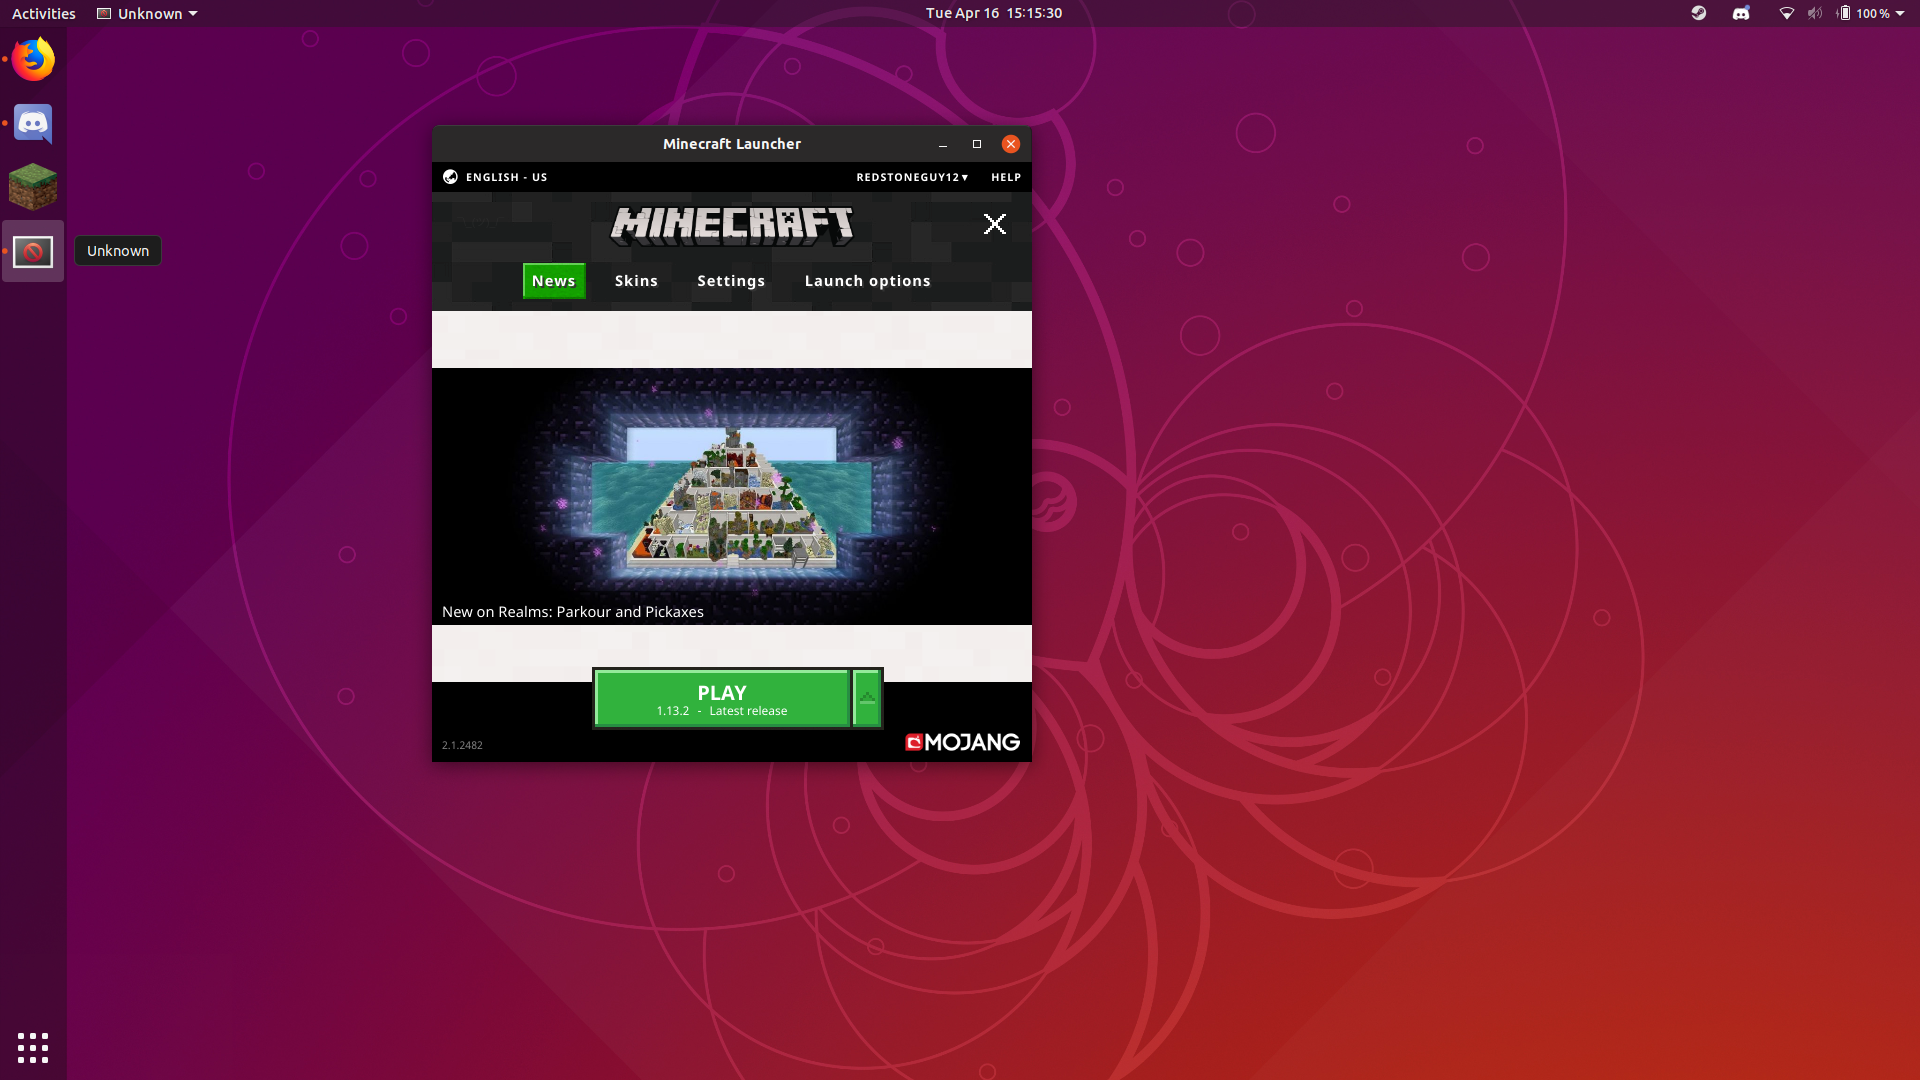Open Discord from the dock
The height and width of the screenshot is (1080, 1920).
33,124
